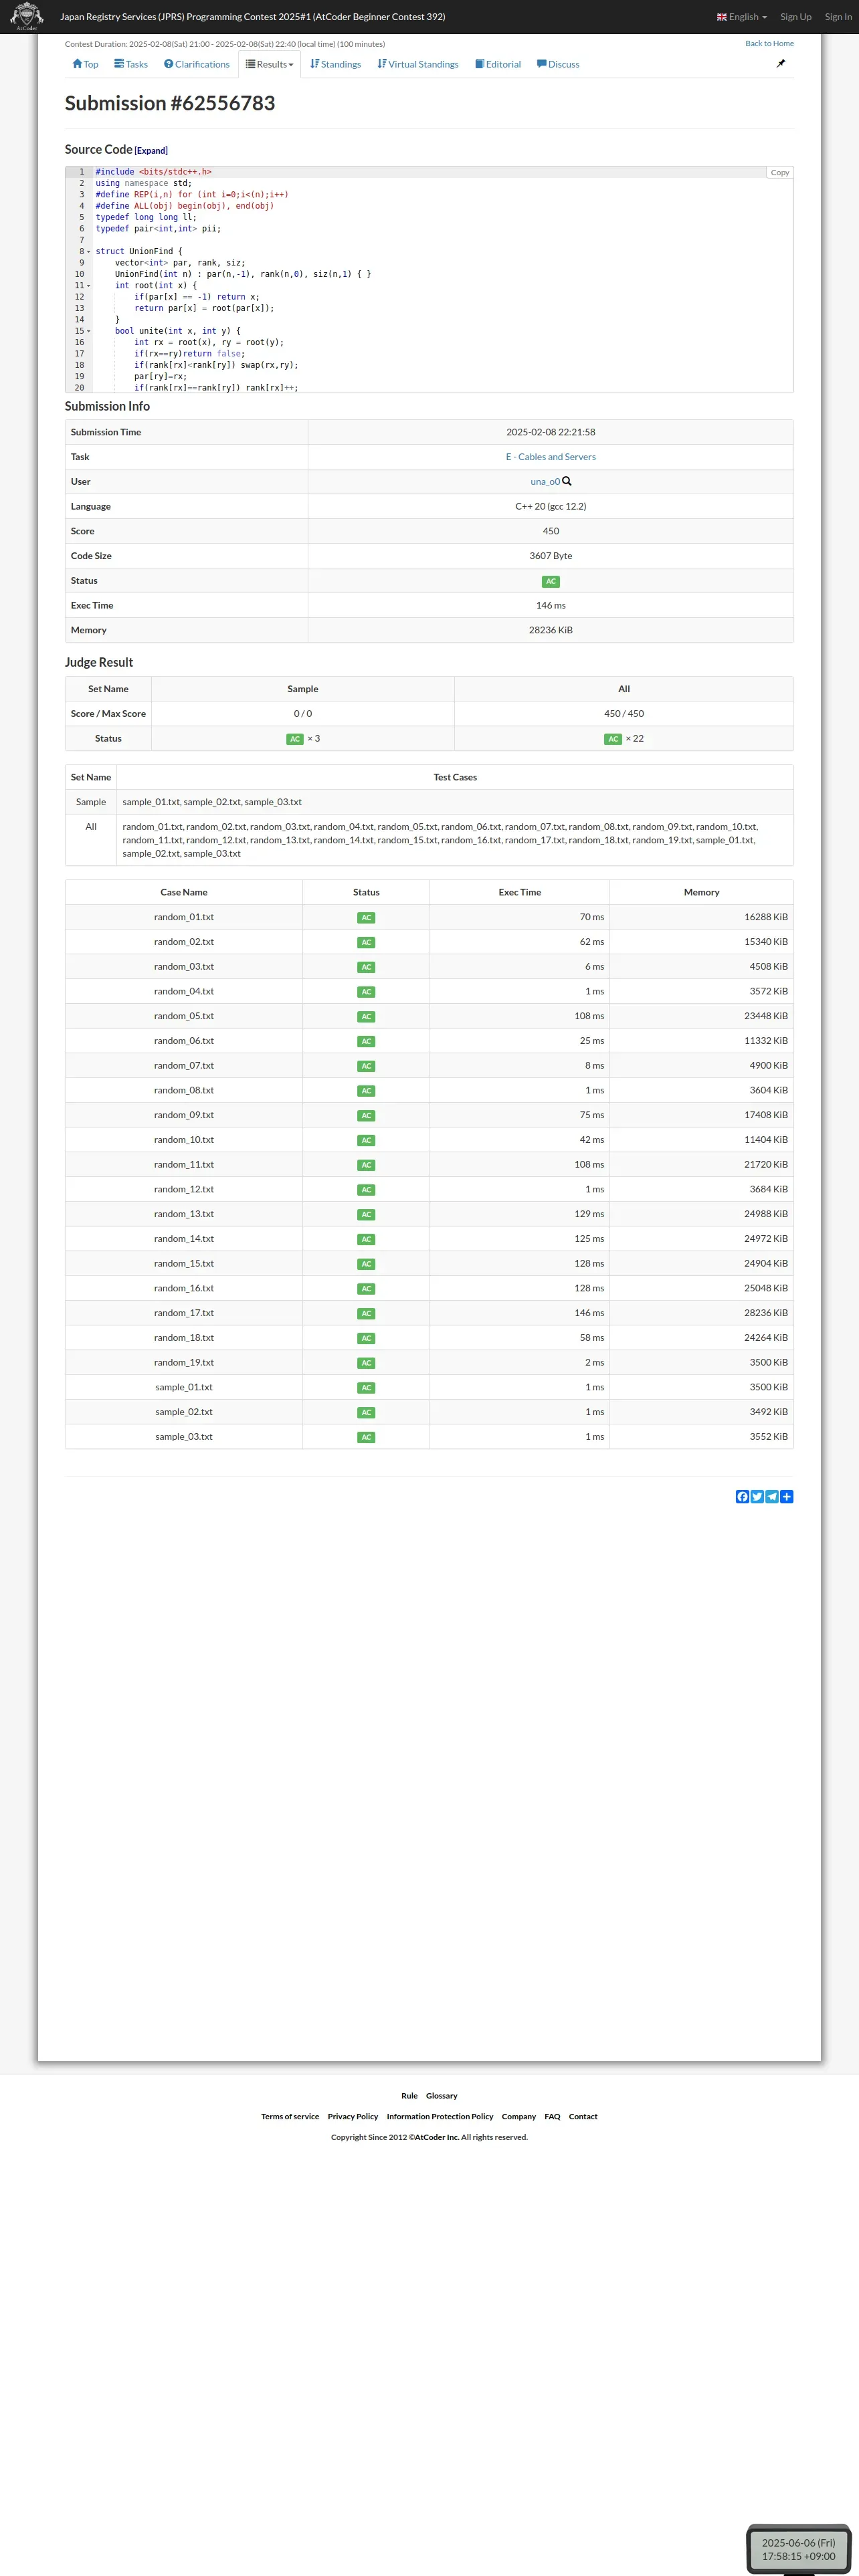Open the E - Cables and Servers task link
The height and width of the screenshot is (2576, 859).
click(x=551, y=457)
